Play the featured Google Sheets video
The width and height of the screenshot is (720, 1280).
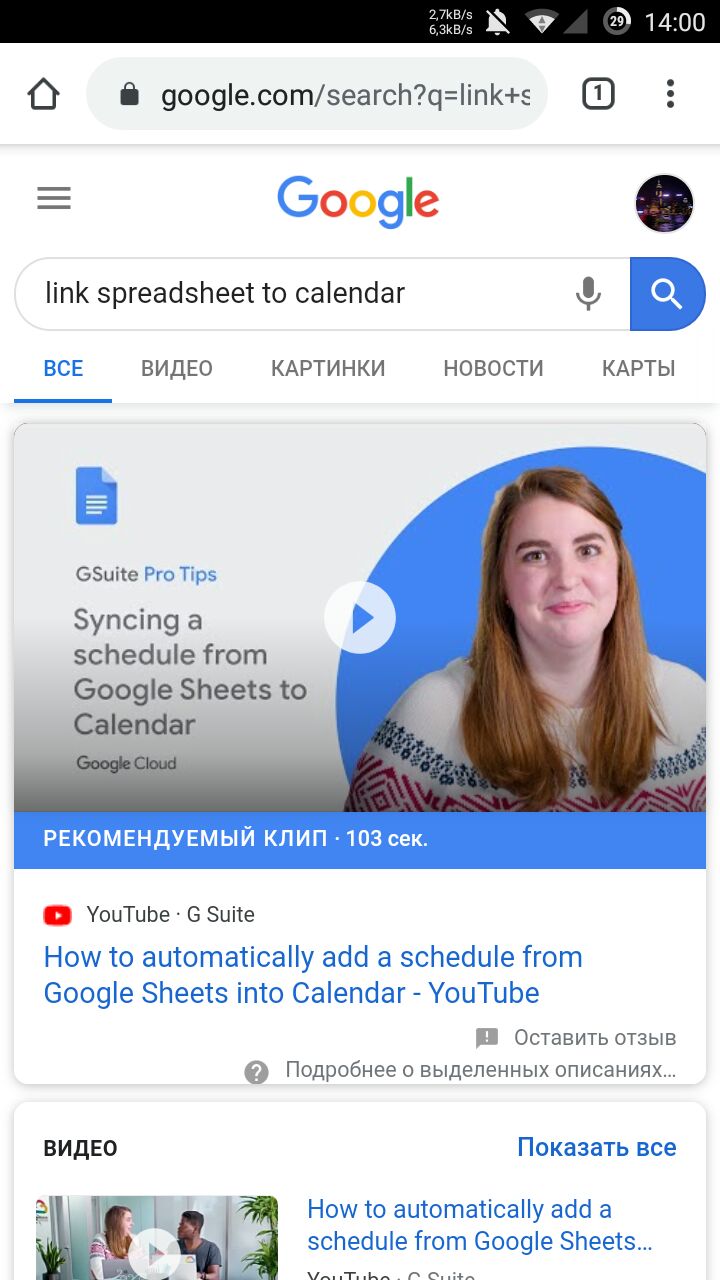point(360,618)
